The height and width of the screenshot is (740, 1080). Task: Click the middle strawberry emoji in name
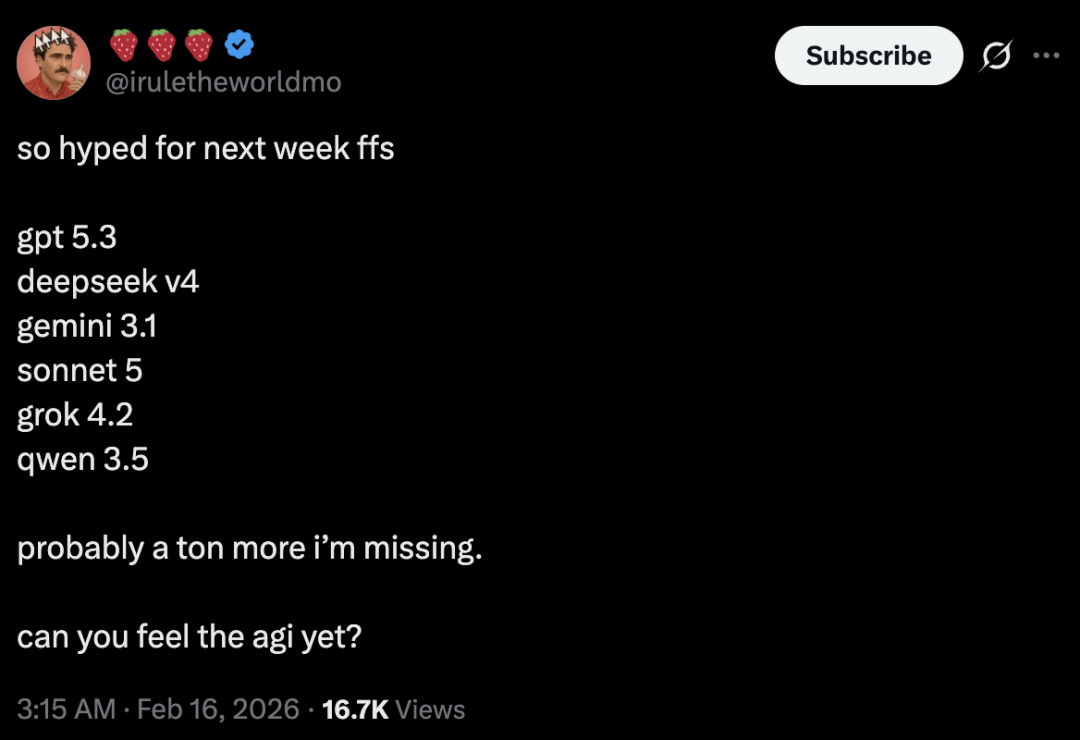tap(162, 44)
